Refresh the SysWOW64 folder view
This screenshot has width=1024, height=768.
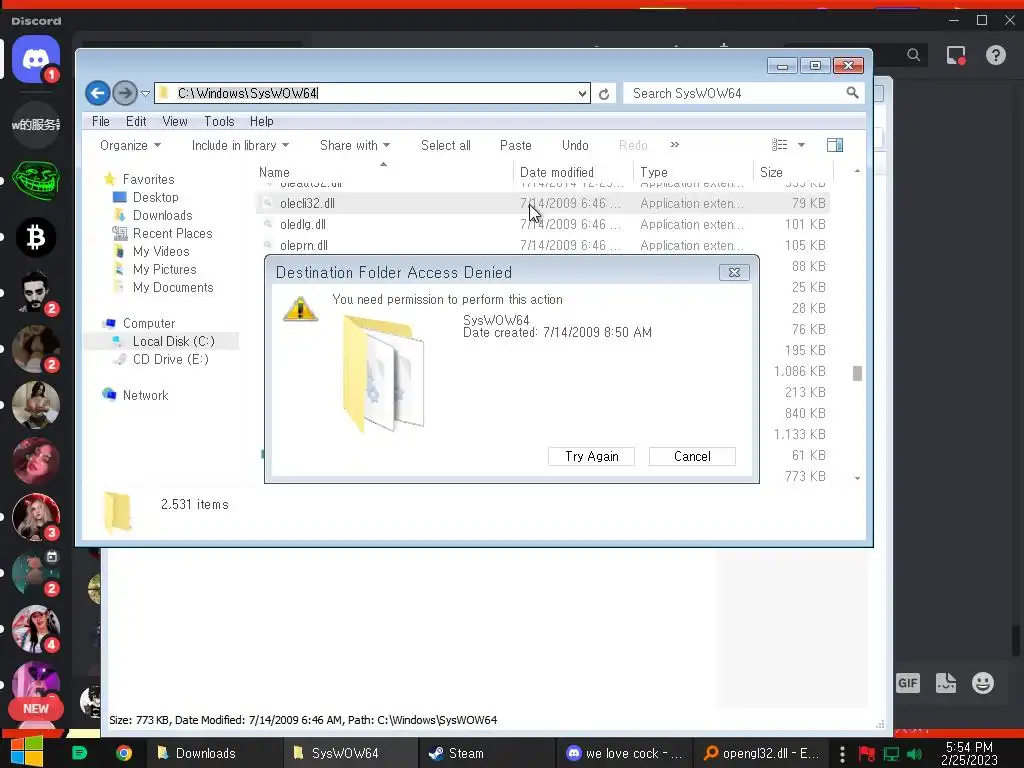point(604,94)
